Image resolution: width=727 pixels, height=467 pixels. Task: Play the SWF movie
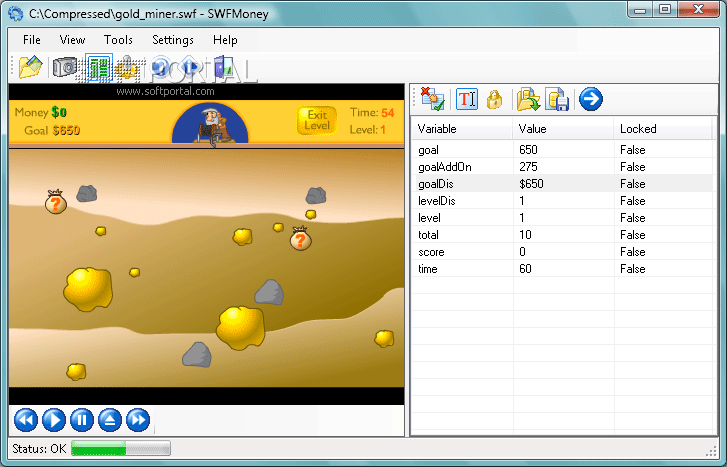pyautogui.click(x=54, y=420)
